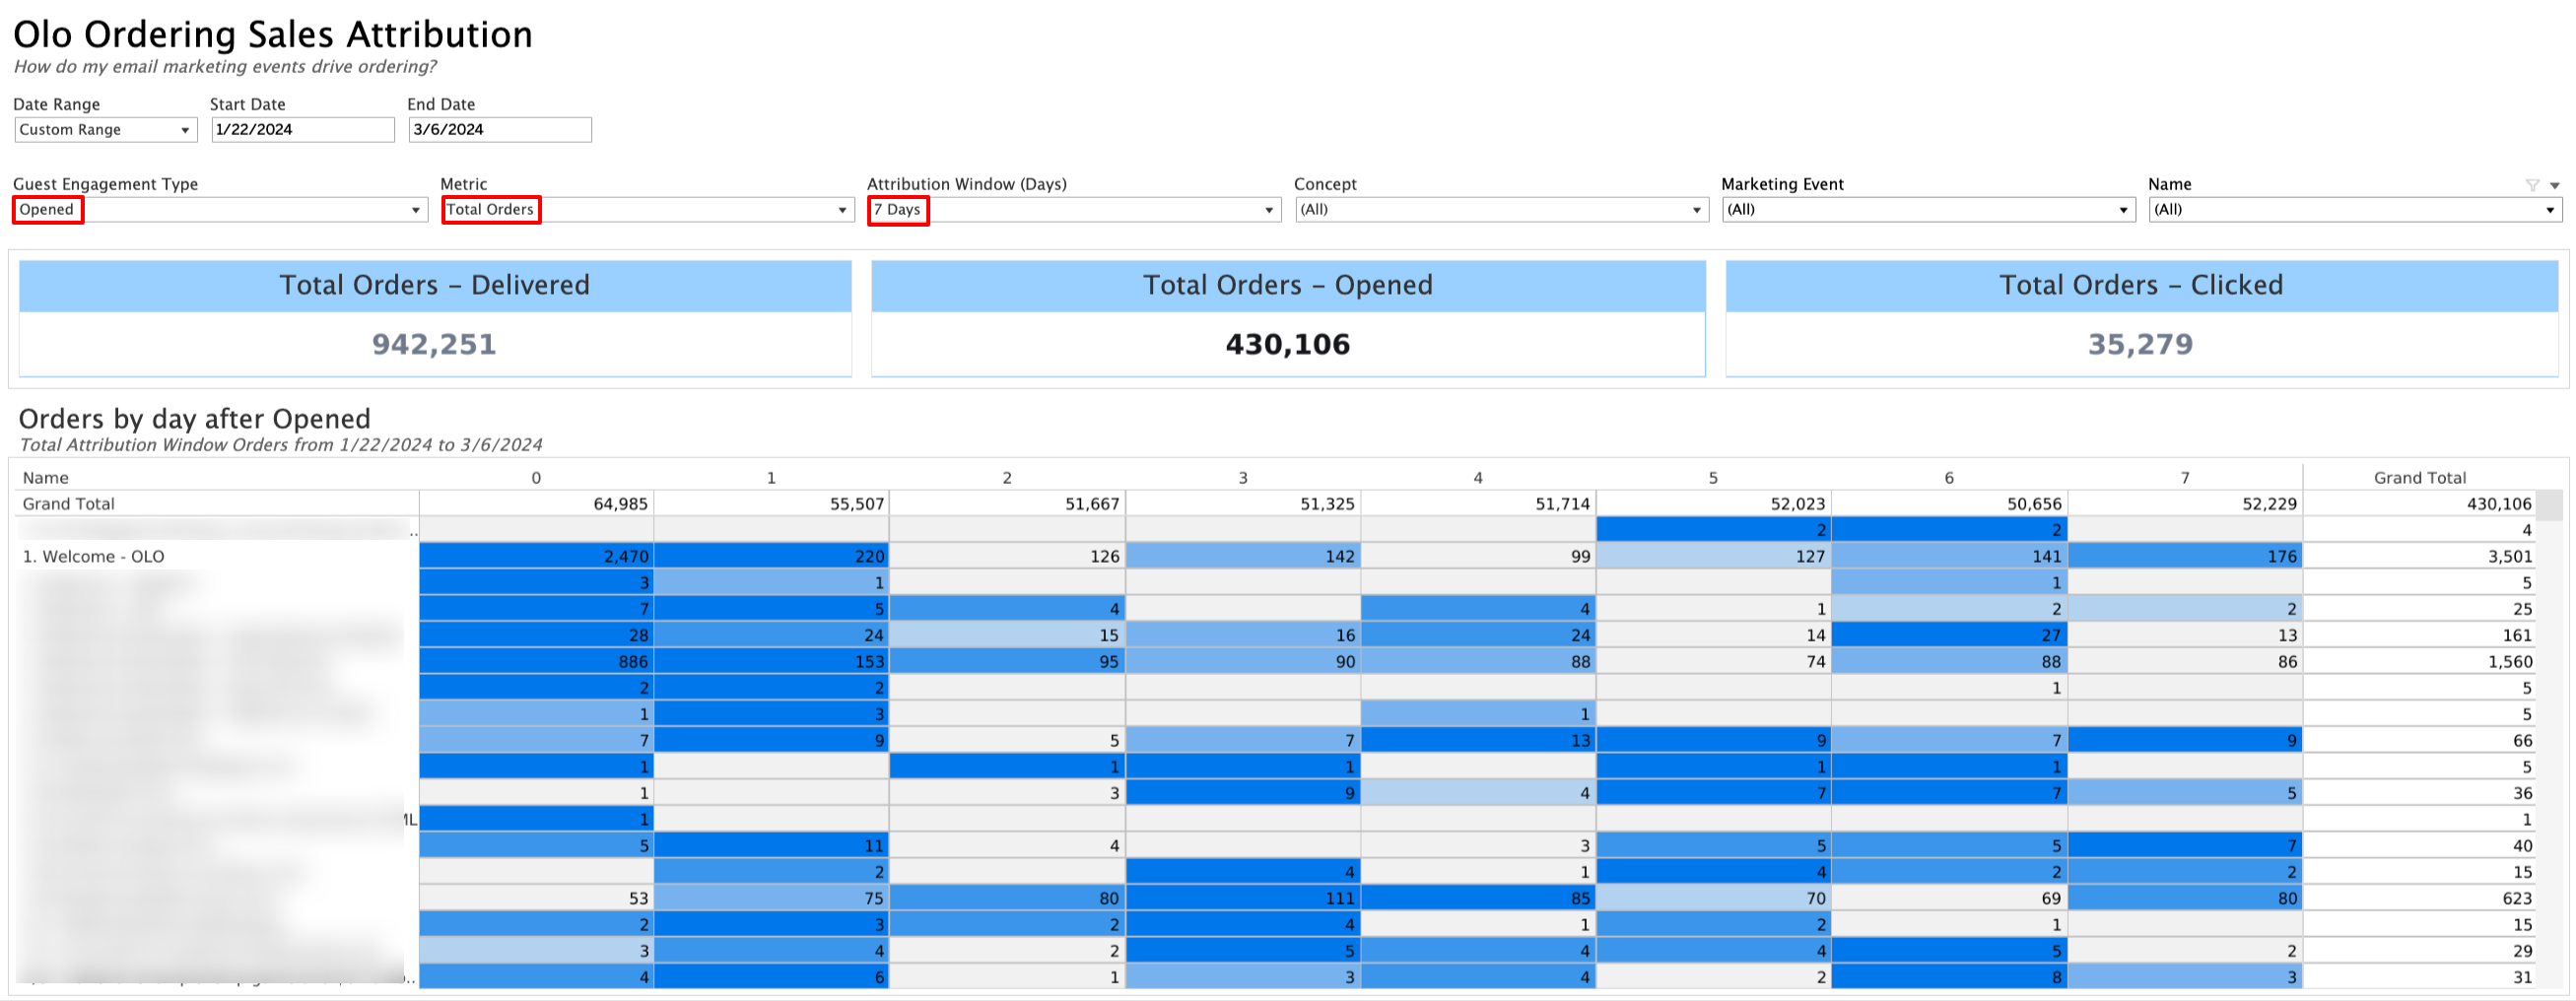Click the 53 cell in day 0 column
This screenshot has width=2576, height=1001.
(536, 899)
